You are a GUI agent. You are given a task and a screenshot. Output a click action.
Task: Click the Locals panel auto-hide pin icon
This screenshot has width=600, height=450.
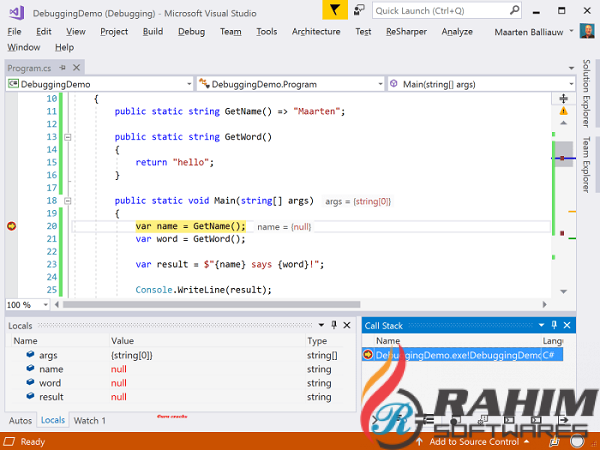click(333, 326)
